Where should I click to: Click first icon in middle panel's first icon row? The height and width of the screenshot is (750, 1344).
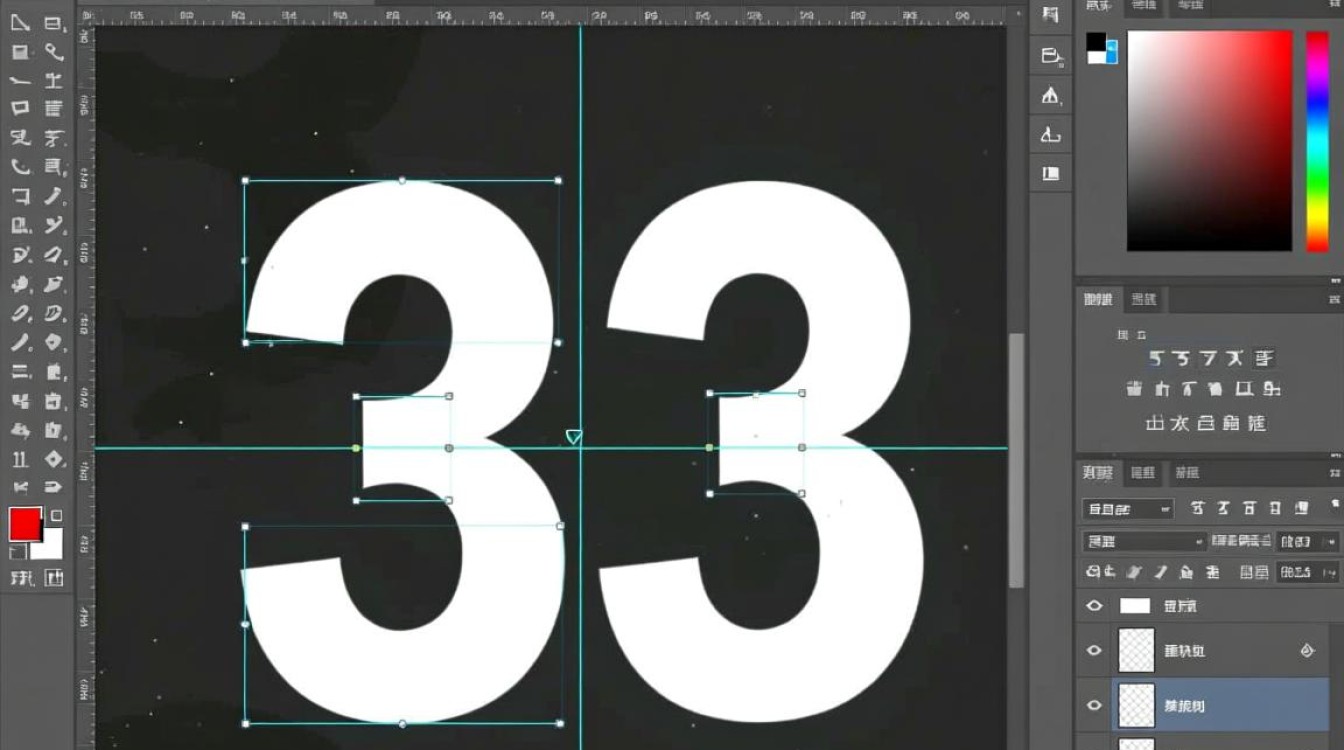[1155, 357]
